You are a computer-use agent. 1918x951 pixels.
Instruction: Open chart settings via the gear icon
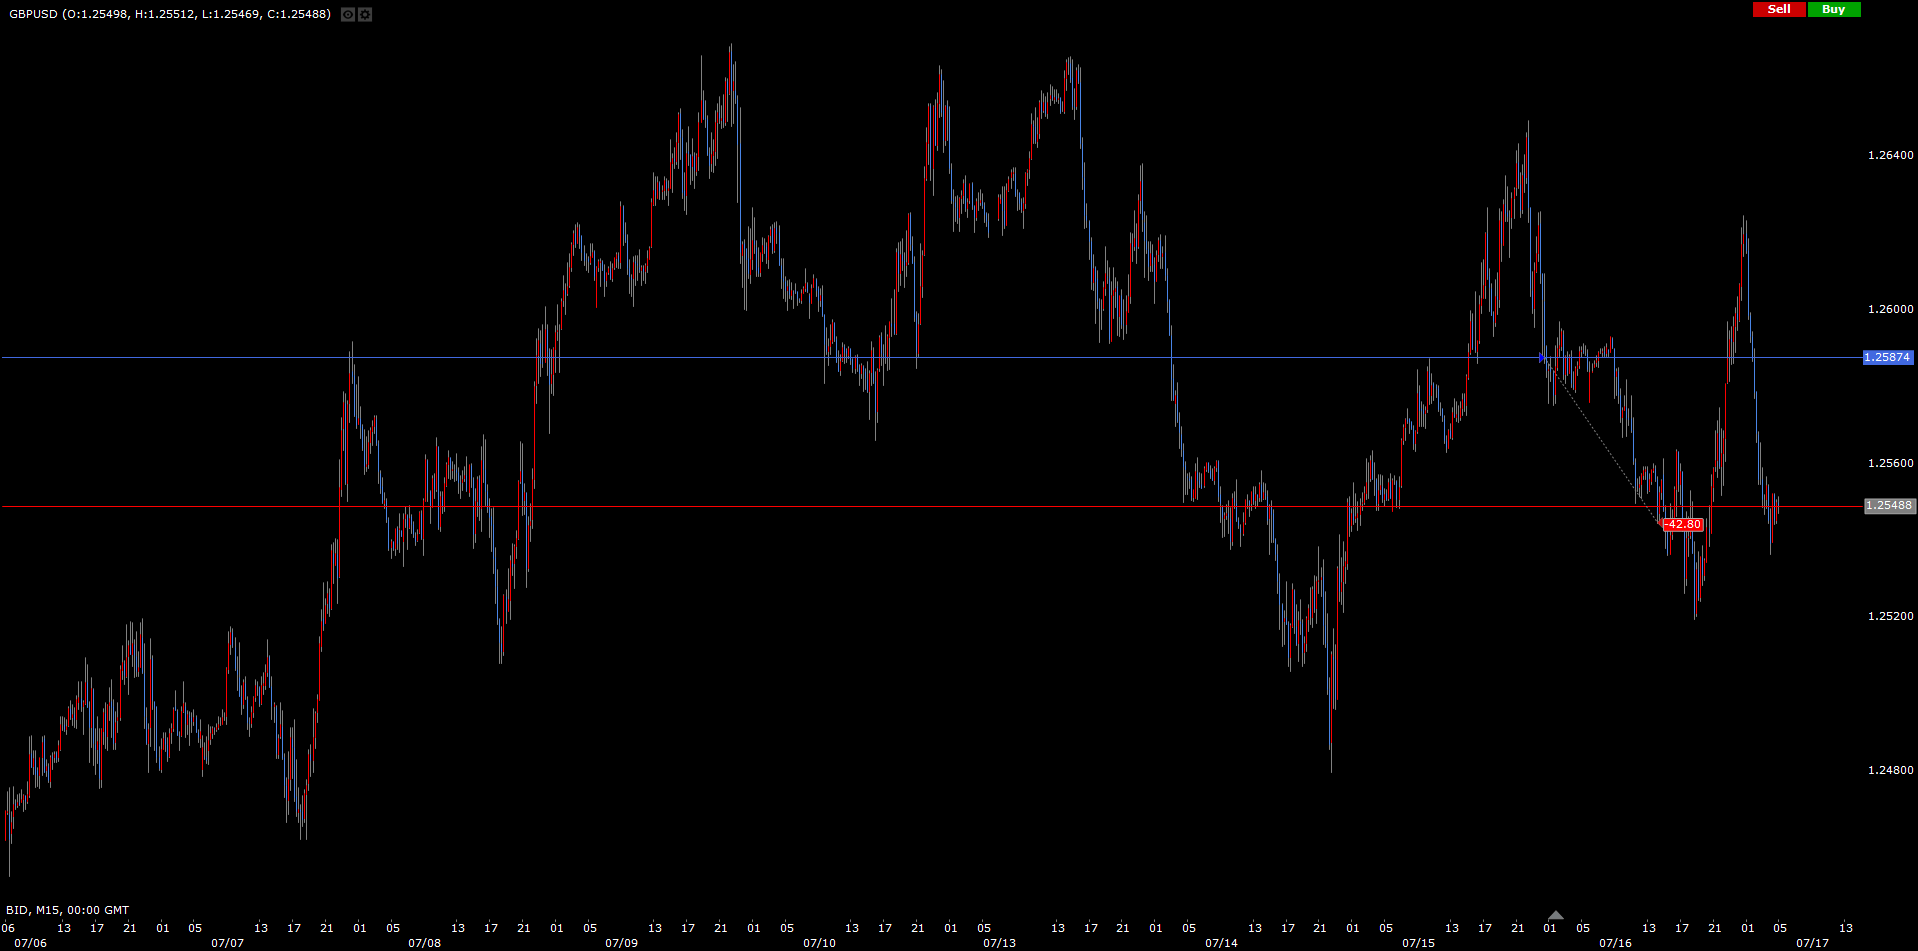365,14
